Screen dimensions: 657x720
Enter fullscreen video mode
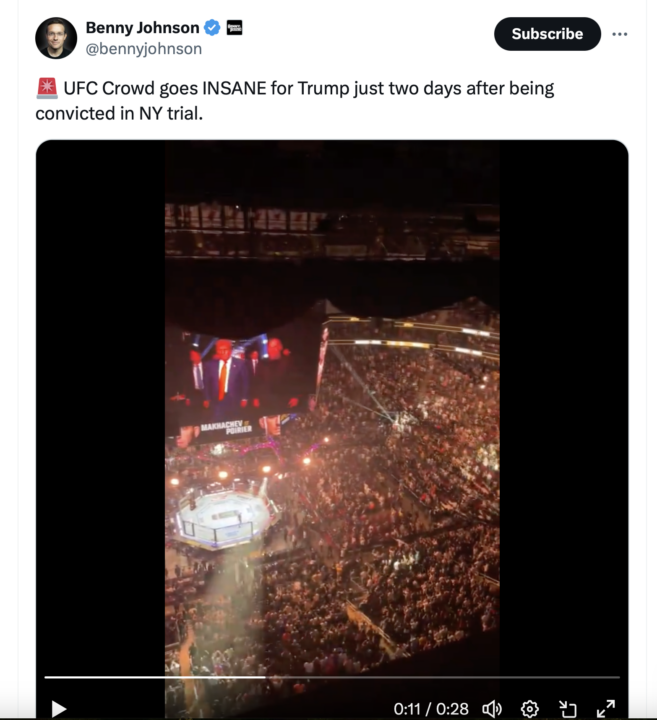[x=605, y=708]
